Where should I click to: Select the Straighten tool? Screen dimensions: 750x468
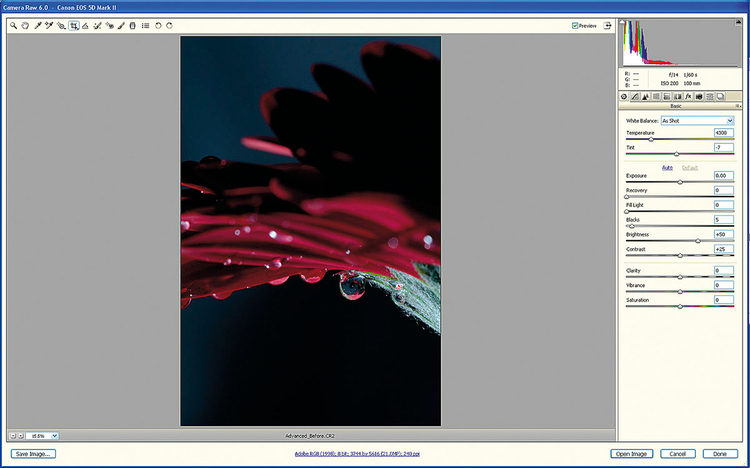click(85, 26)
